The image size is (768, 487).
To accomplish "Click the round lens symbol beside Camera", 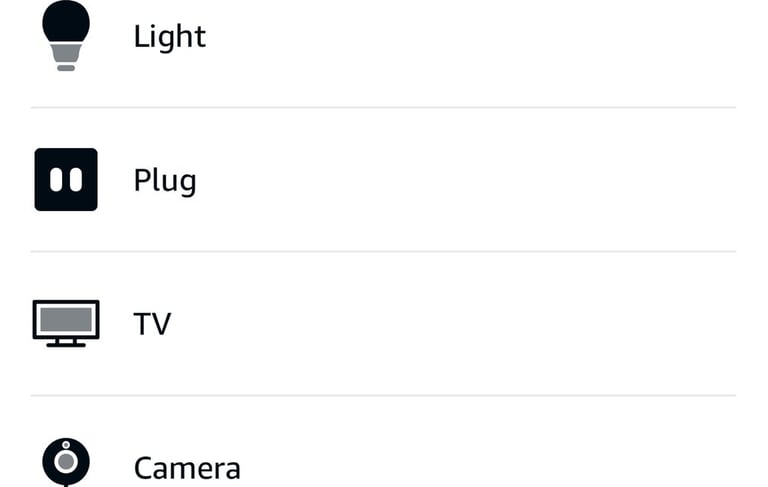I will coord(66,462).
